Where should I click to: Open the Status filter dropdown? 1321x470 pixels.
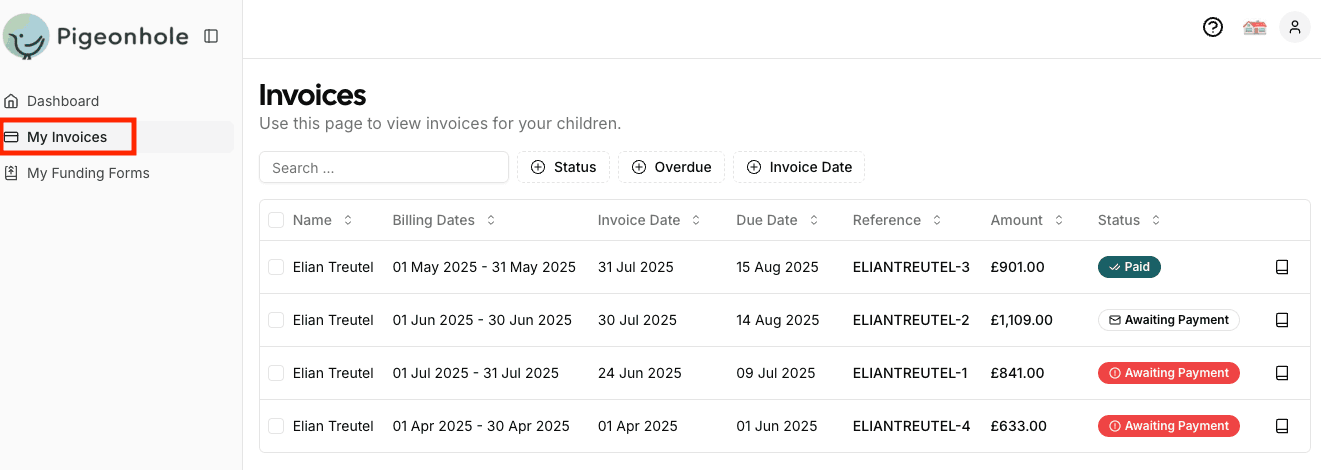(x=563, y=167)
